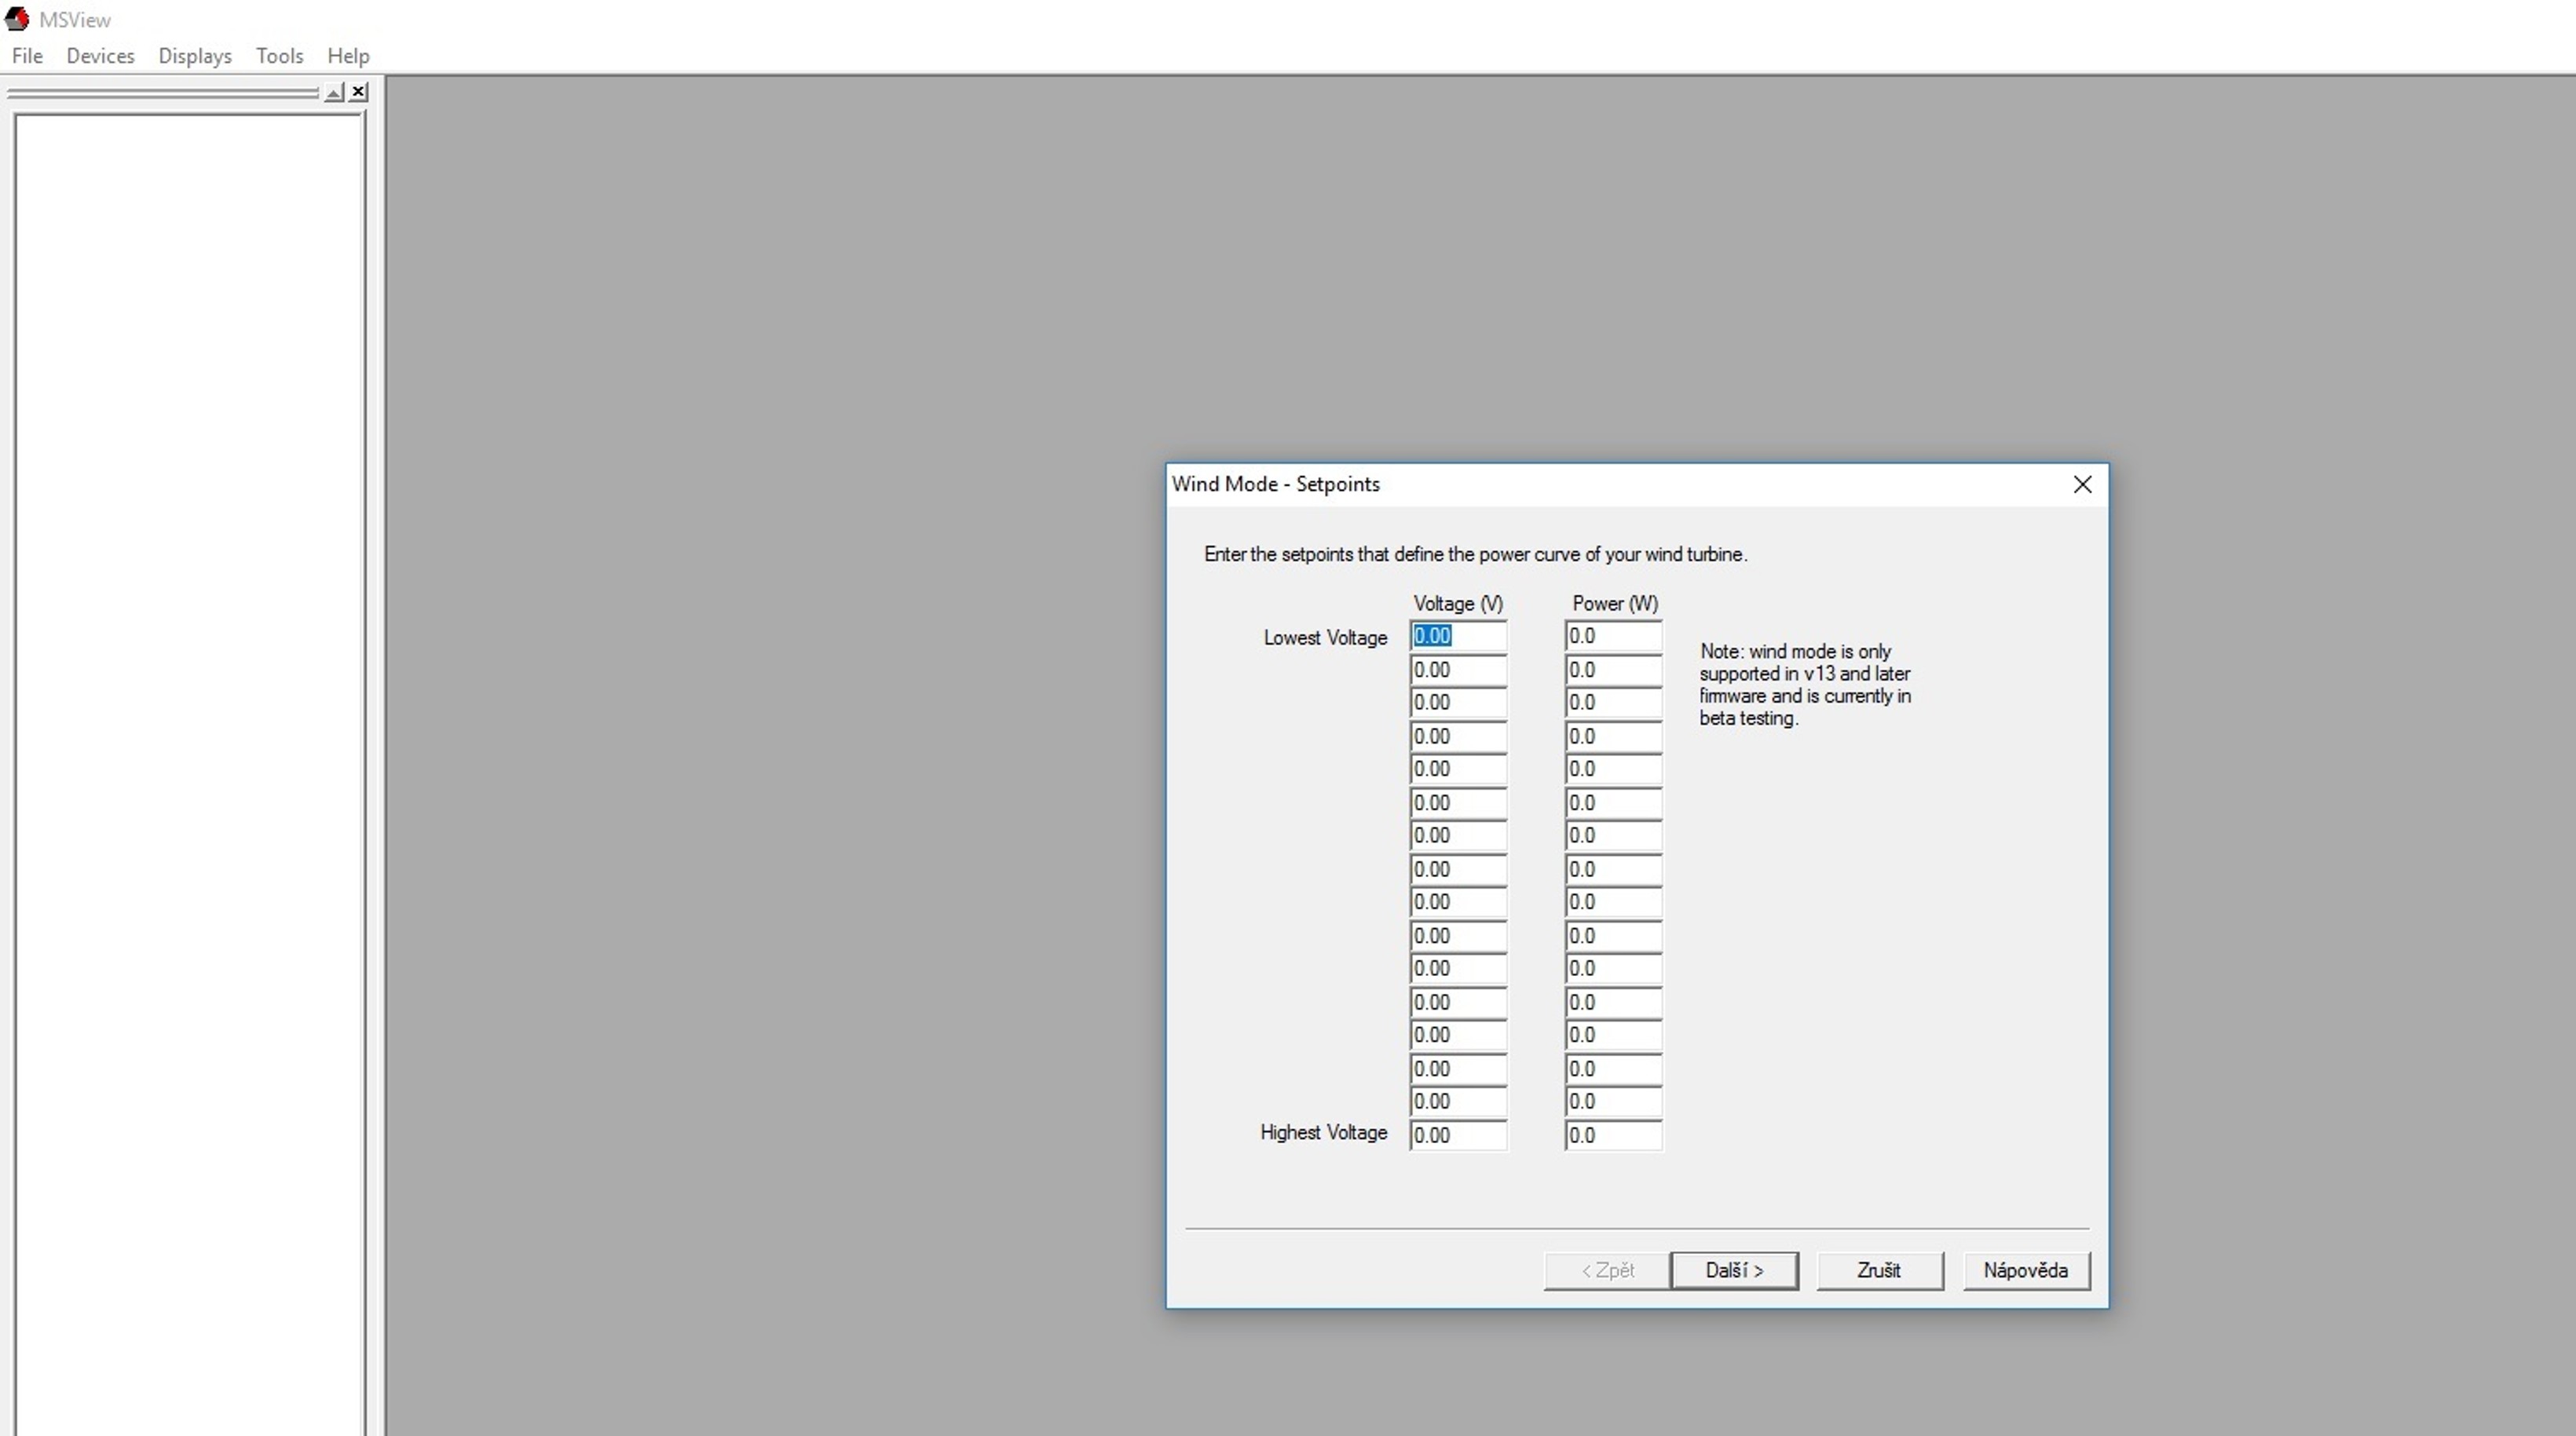Focus the Highest Voltage input field
The width and height of the screenshot is (2576, 1436).
(x=1457, y=1135)
